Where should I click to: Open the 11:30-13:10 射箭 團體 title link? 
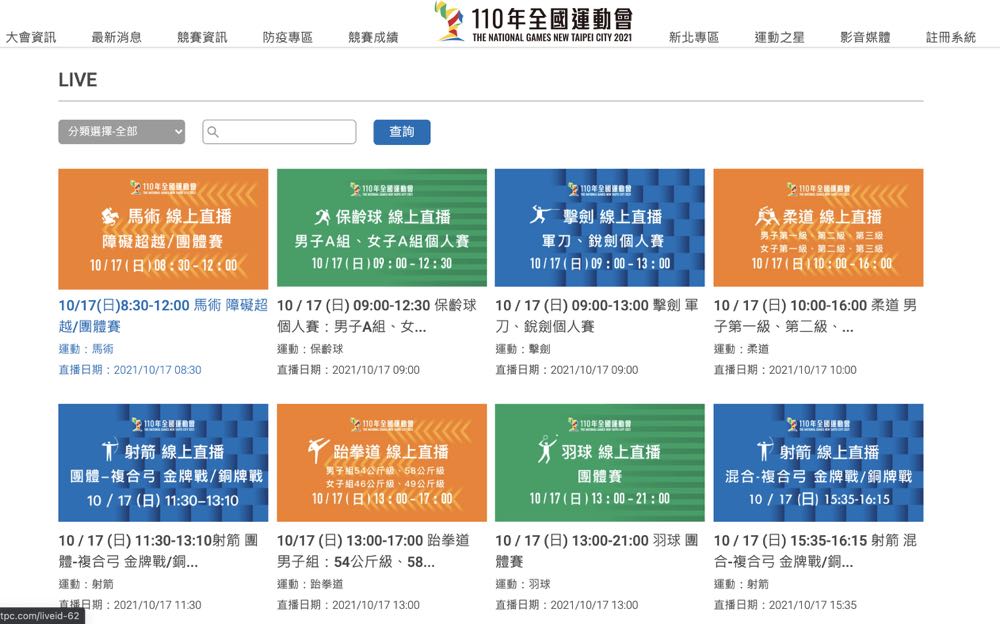coord(158,551)
